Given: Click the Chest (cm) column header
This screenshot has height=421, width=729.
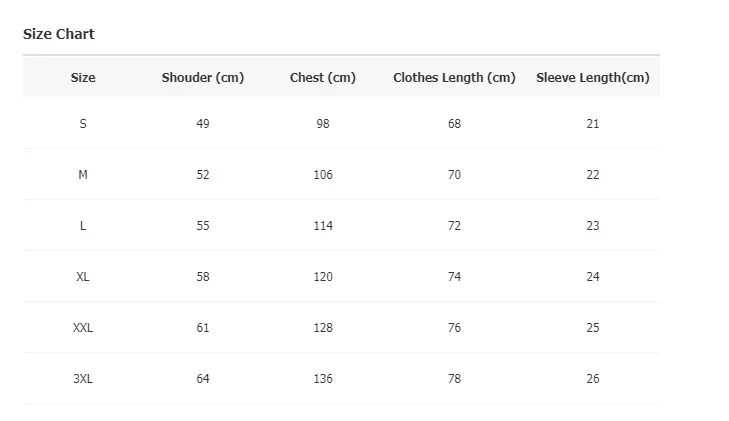Looking at the screenshot, I should tap(323, 77).
